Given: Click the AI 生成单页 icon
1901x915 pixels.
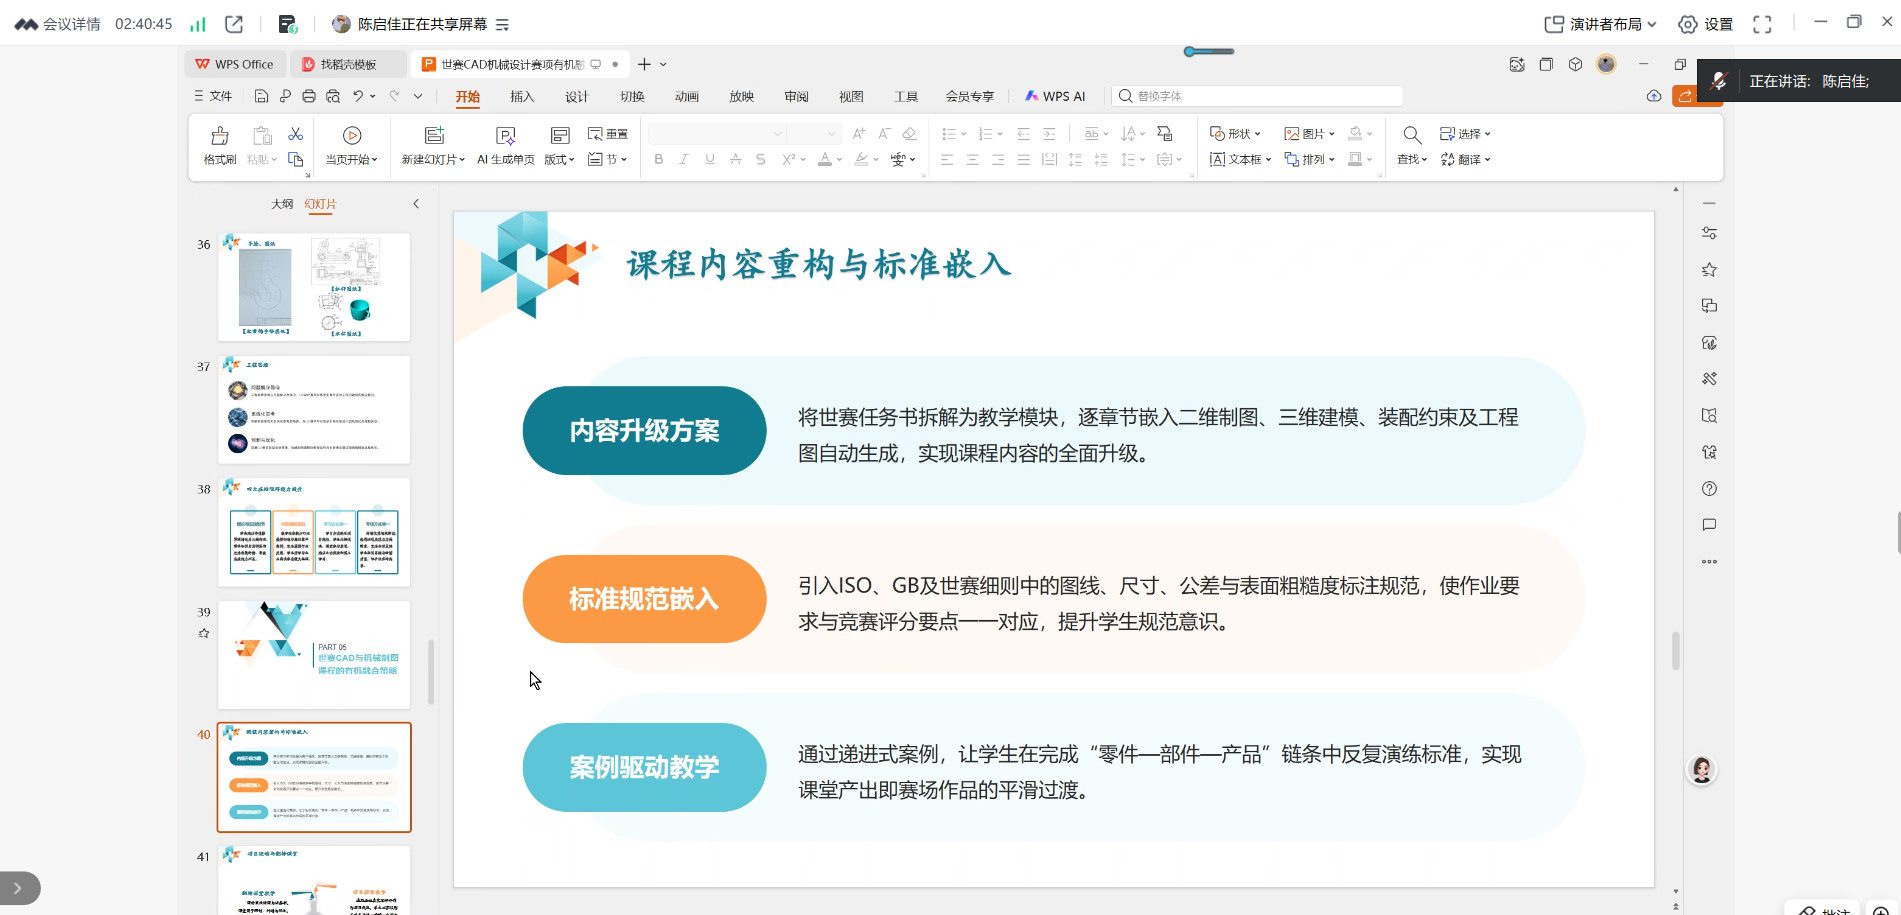Looking at the screenshot, I should tap(506, 137).
